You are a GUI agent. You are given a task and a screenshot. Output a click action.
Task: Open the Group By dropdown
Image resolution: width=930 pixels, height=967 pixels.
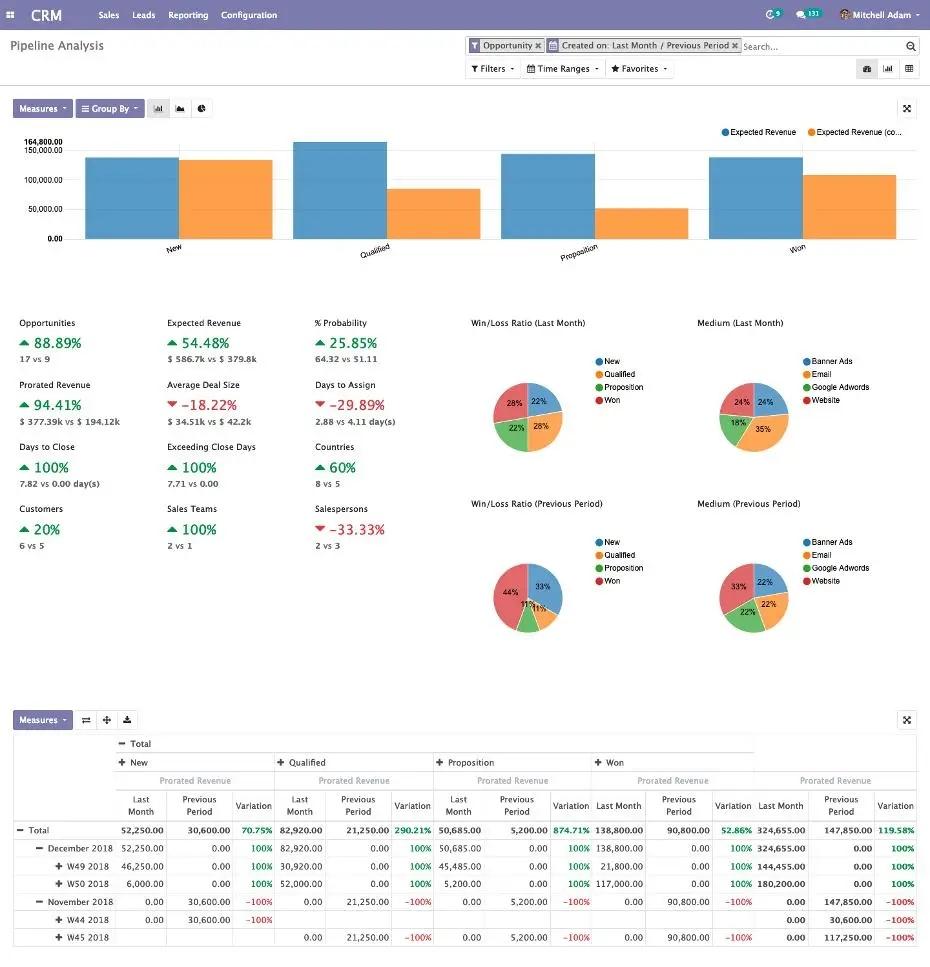click(110, 108)
